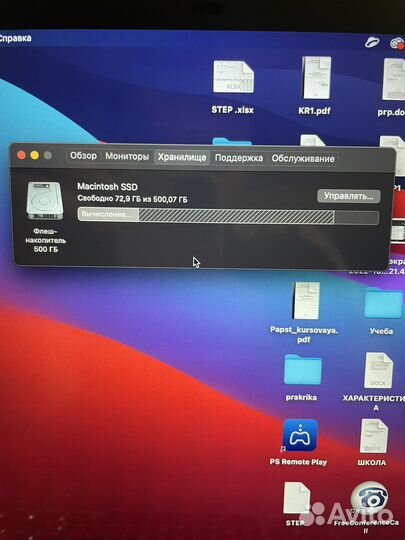Select the STEP file at bottom

click(x=296, y=498)
